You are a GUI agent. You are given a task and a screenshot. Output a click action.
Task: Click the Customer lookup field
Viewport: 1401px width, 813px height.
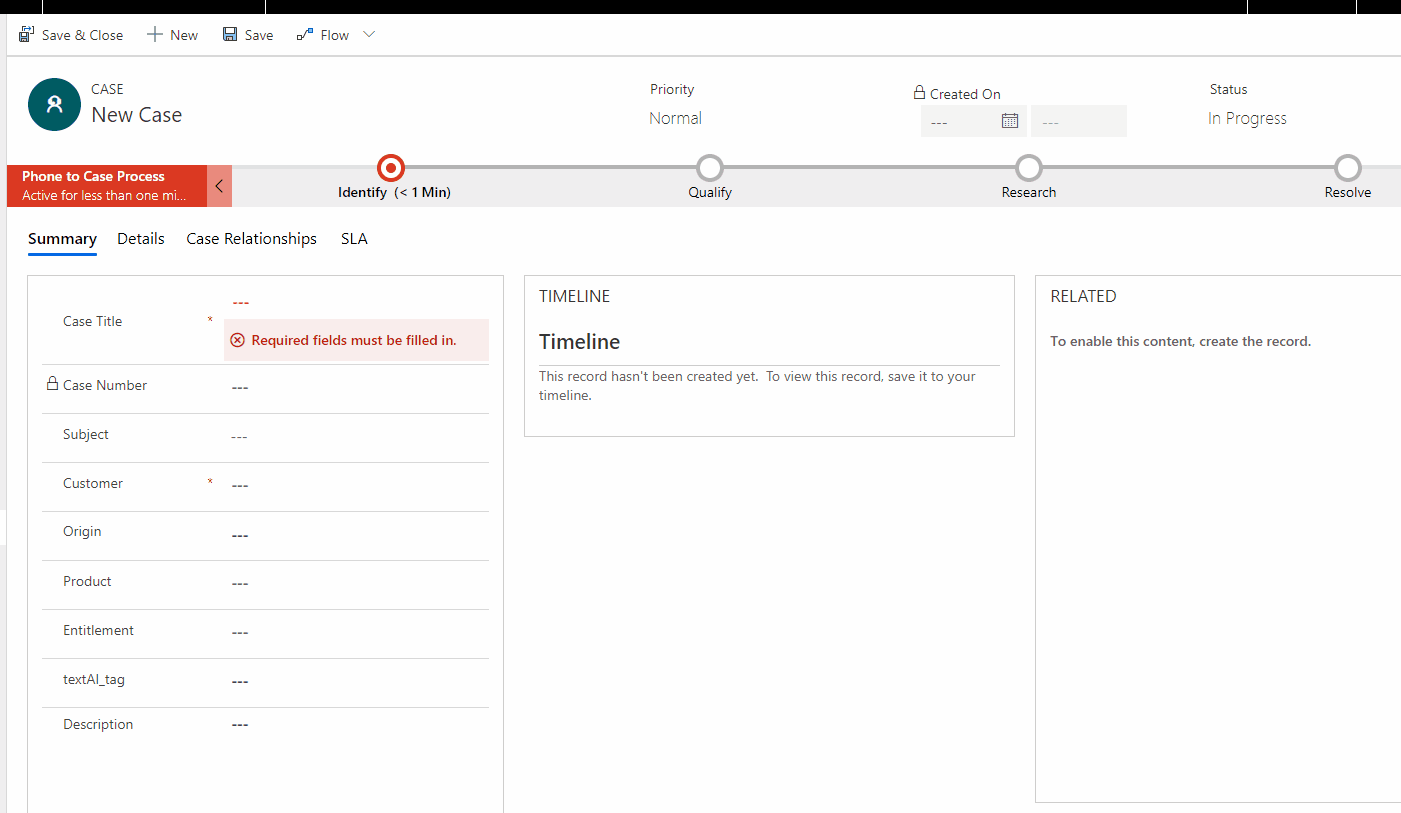tap(356, 486)
